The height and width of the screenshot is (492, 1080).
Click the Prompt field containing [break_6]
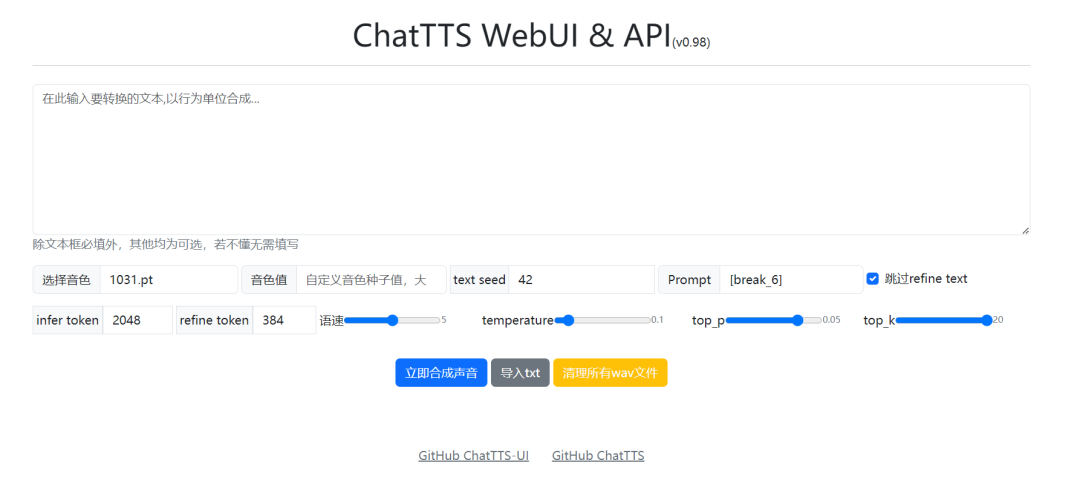[x=791, y=280]
